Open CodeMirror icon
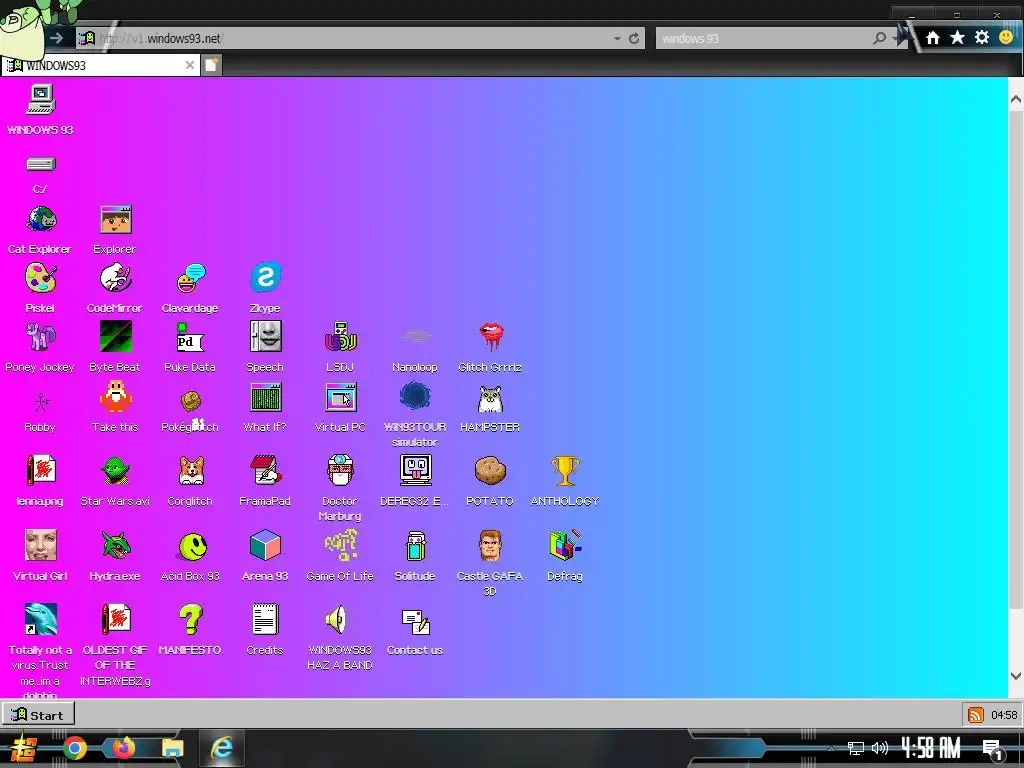Image resolution: width=1024 pixels, height=768 pixels. [116, 278]
